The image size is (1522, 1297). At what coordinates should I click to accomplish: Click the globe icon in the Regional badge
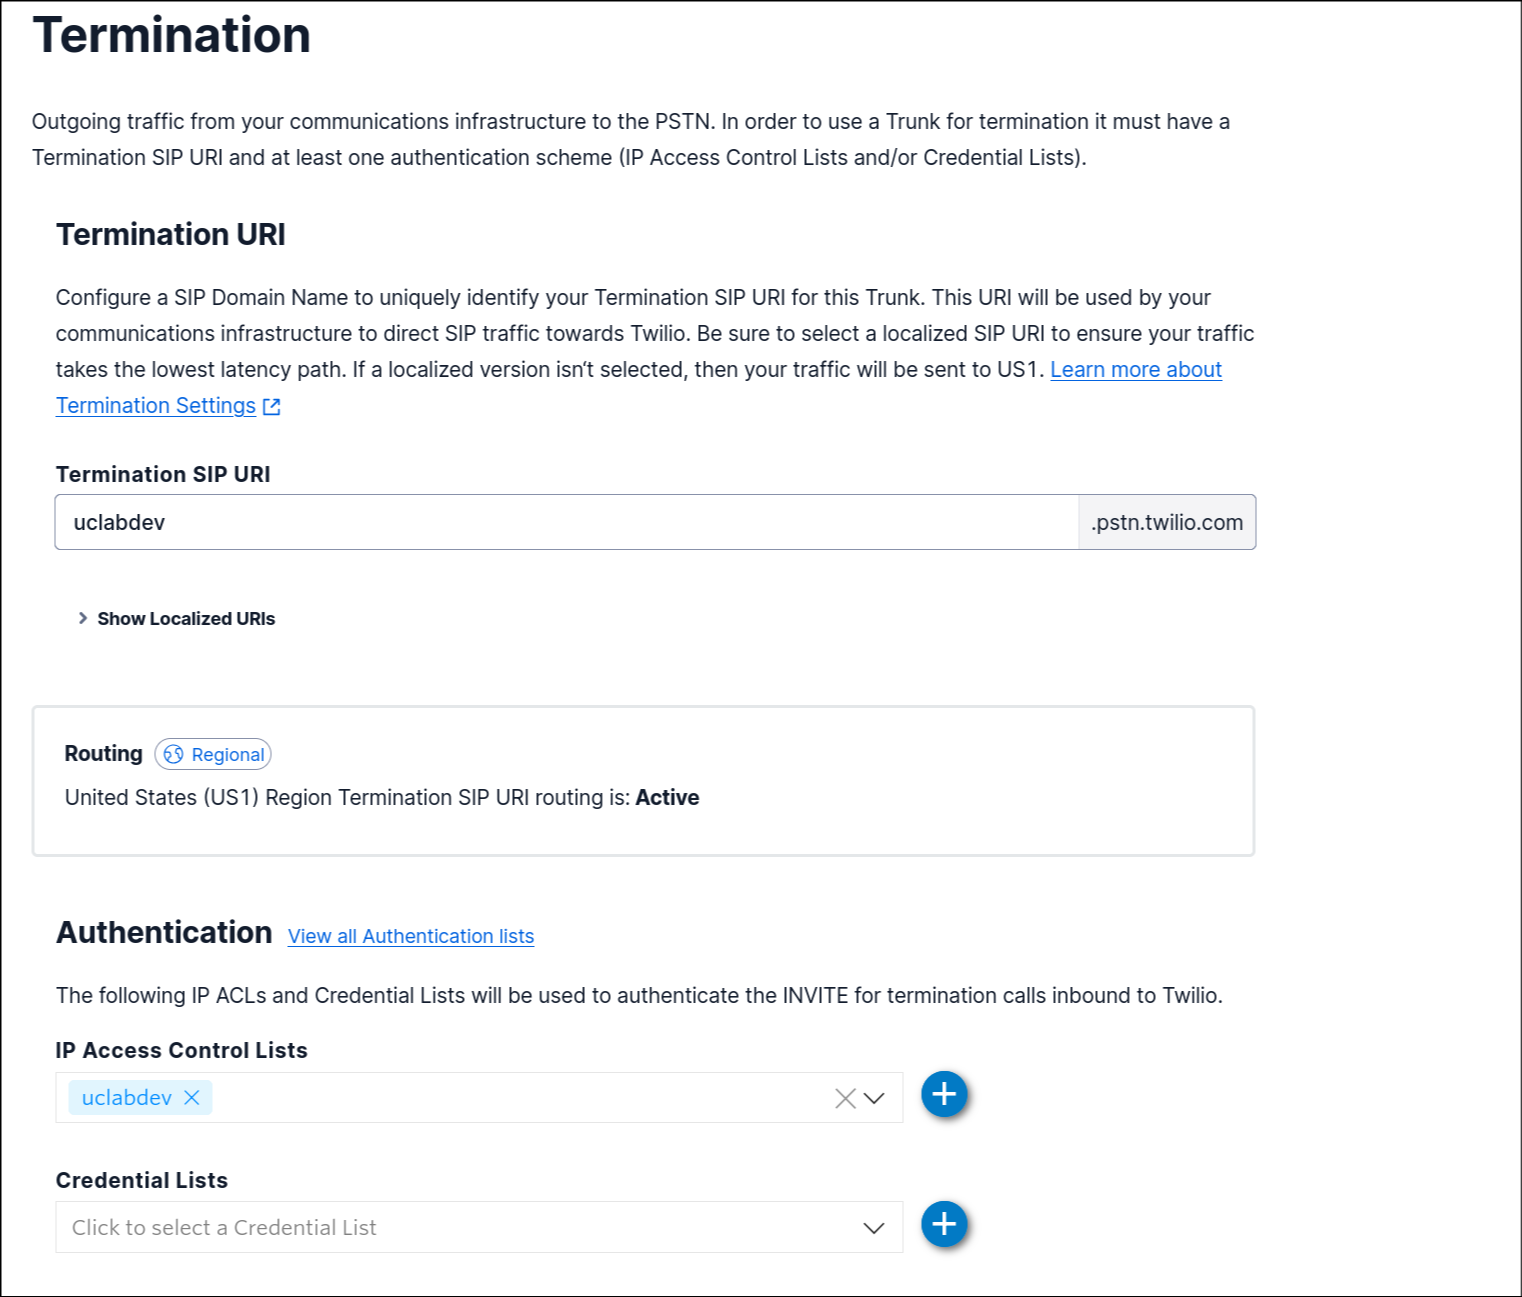pyautogui.click(x=174, y=754)
